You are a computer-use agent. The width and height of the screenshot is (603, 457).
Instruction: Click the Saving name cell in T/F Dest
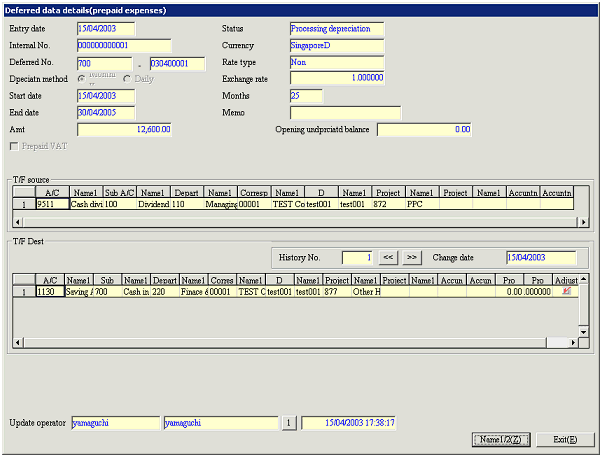coord(79,292)
